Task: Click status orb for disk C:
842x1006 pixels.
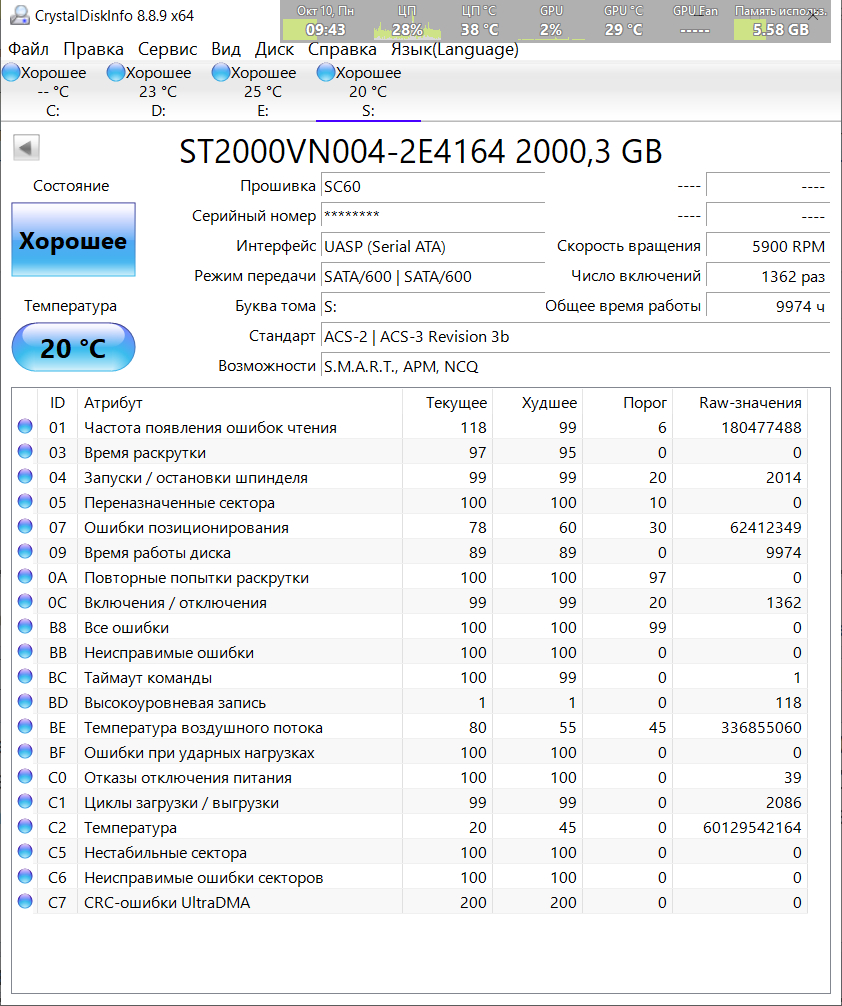Action: [11, 72]
